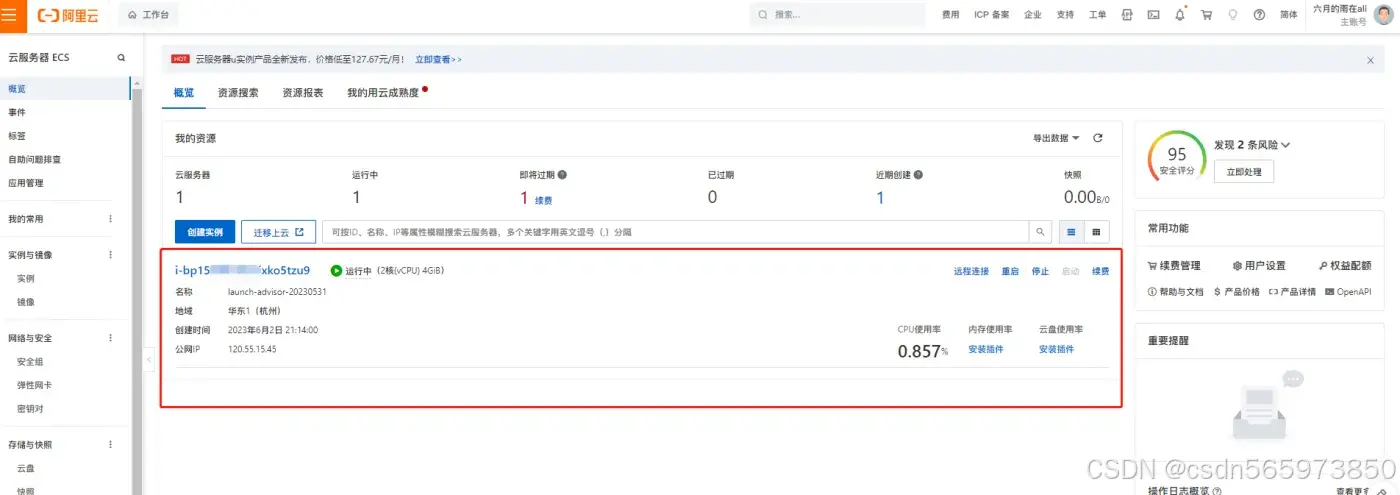Image resolution: width=1400 pixels, height=495 pixels.
Task: Switch to 我的用云成熟度 tab
Action: 383,93
